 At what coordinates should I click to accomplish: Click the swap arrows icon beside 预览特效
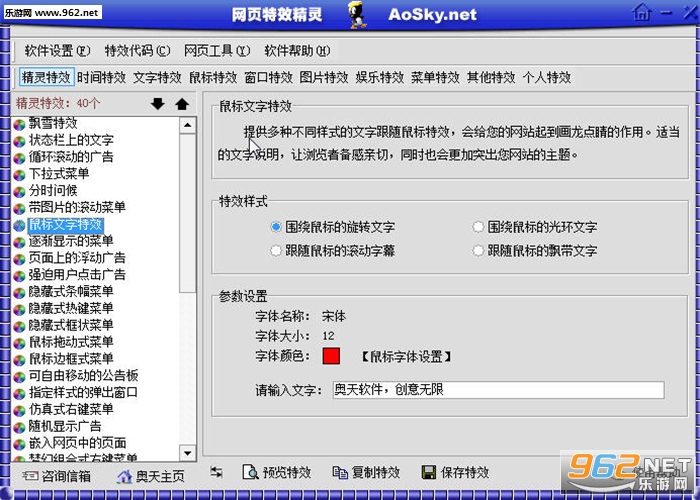point(217,472)
